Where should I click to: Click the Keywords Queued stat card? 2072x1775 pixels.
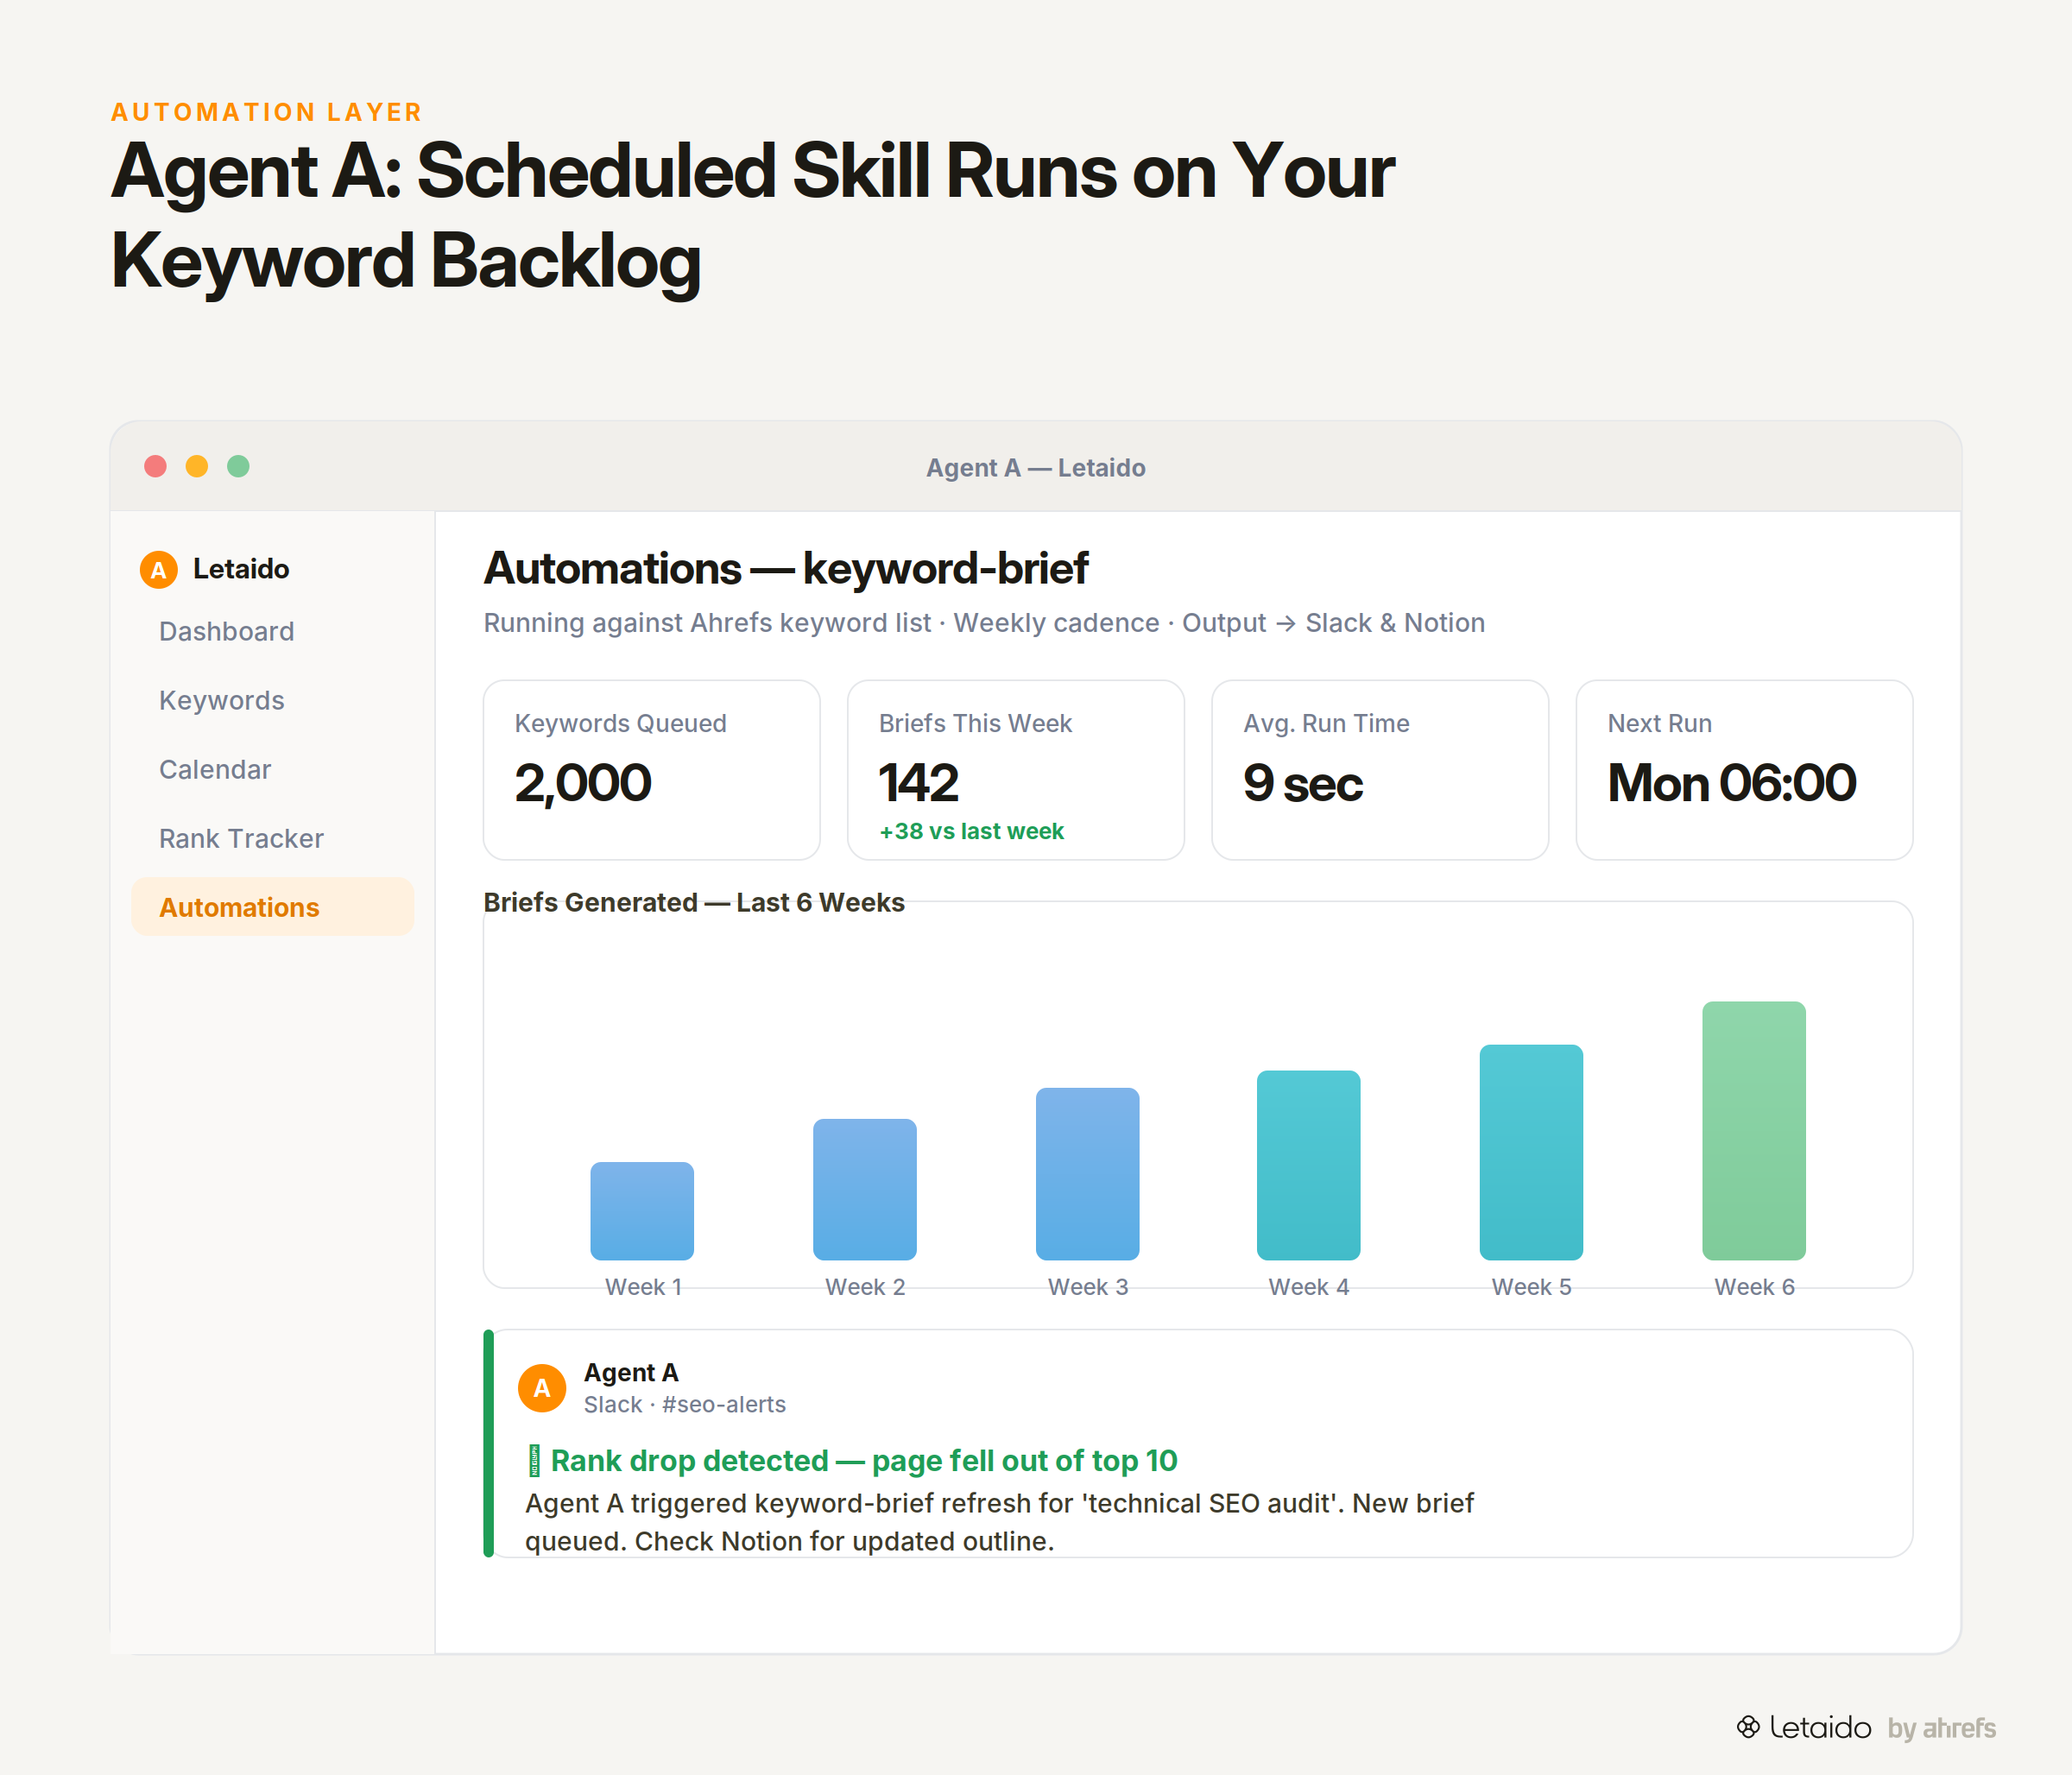coord(652,770)
